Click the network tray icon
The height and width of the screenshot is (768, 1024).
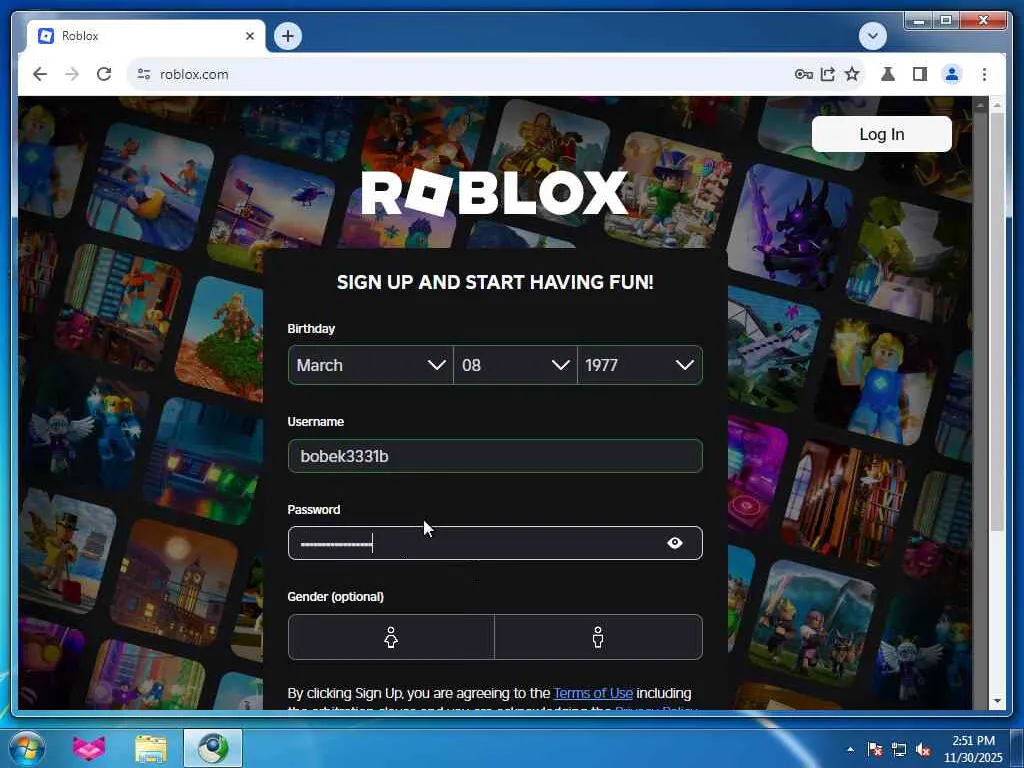[x=899, y=749]
